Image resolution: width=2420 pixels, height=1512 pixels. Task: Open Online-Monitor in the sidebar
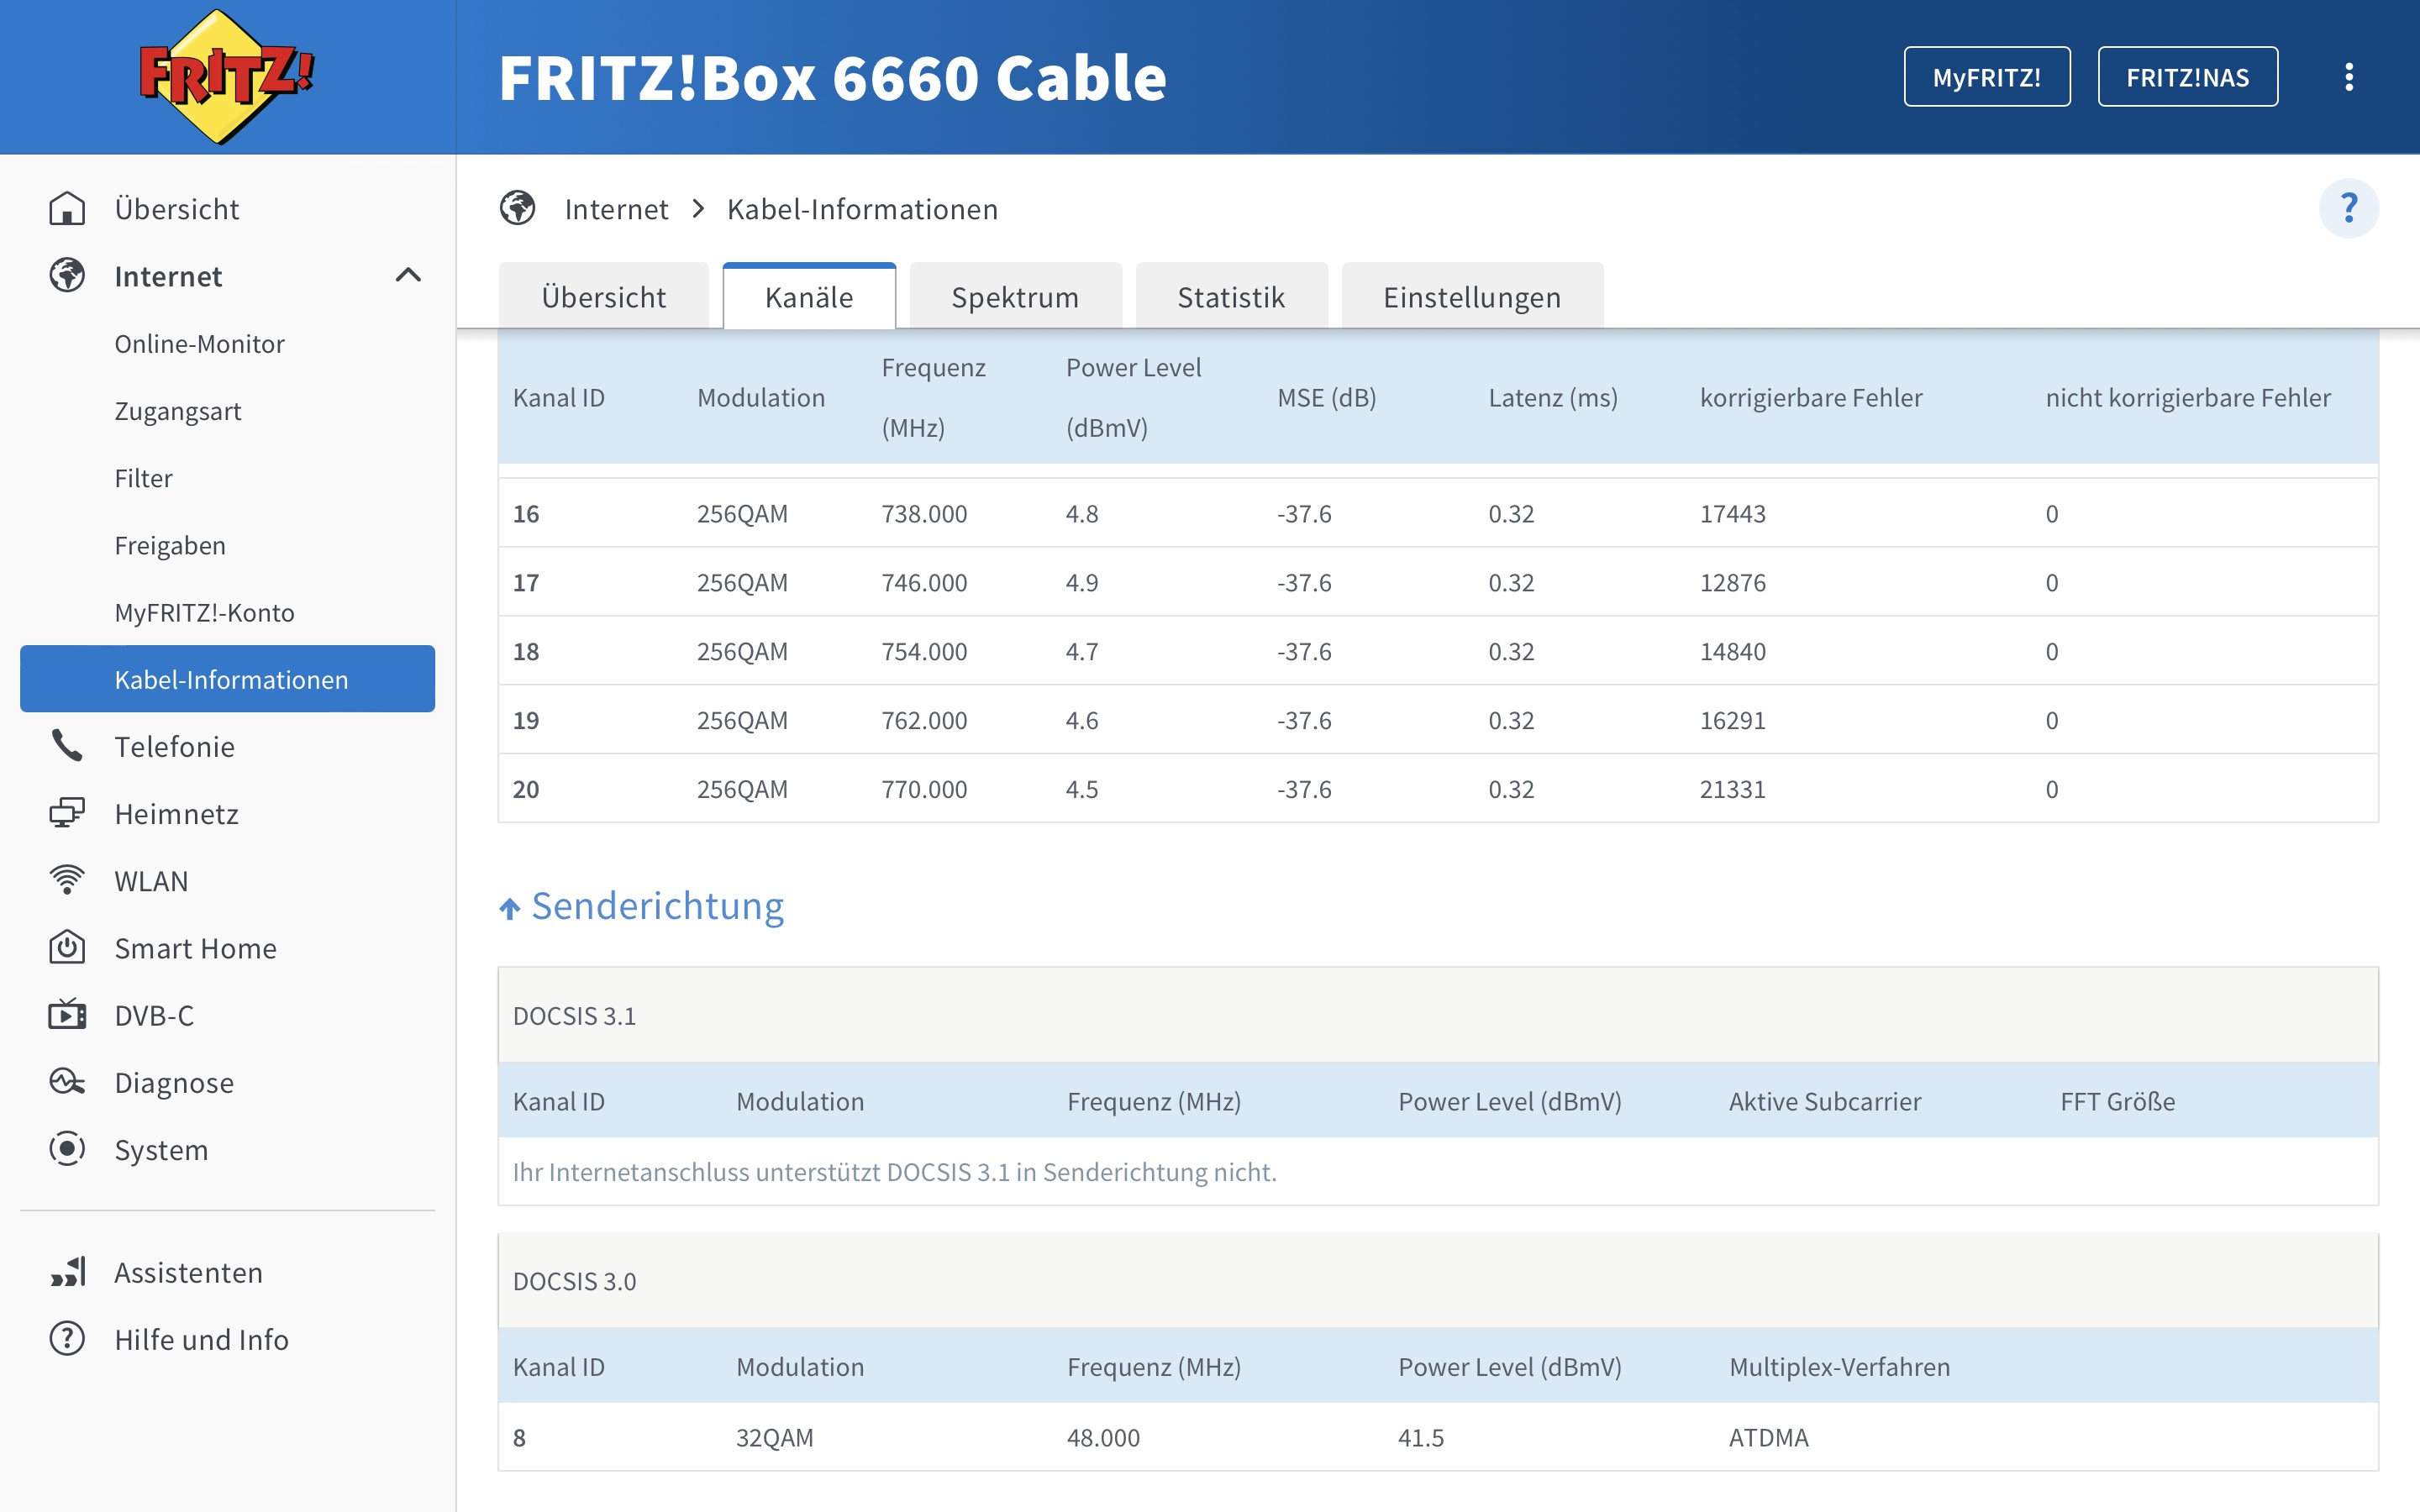point(199,343)
